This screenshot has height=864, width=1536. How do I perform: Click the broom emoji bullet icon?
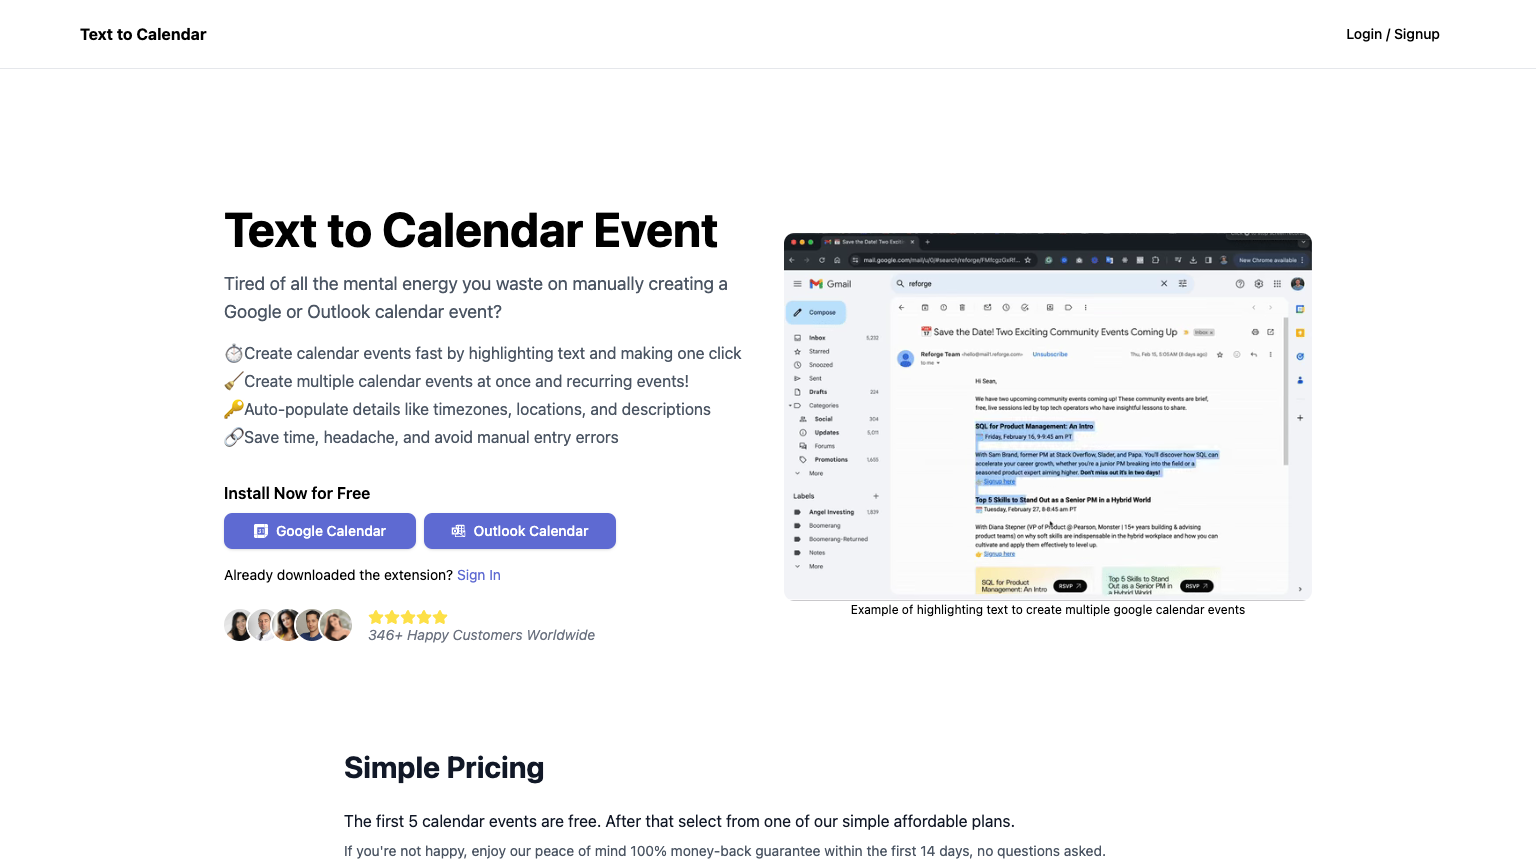pyautogui.click(x=234, y=381)
